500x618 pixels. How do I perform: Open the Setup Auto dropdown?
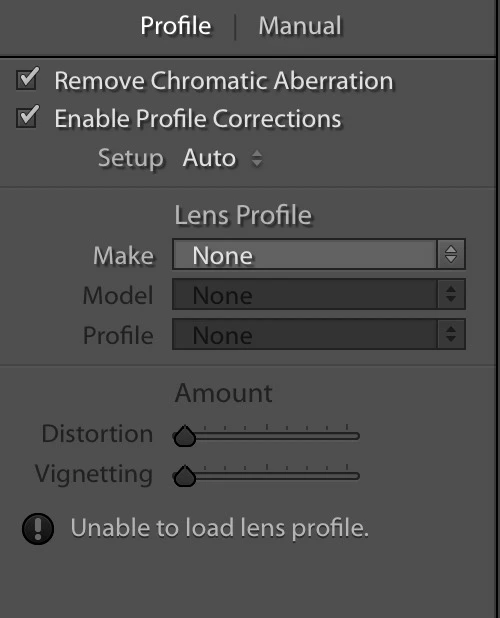[x=223, y=158]
